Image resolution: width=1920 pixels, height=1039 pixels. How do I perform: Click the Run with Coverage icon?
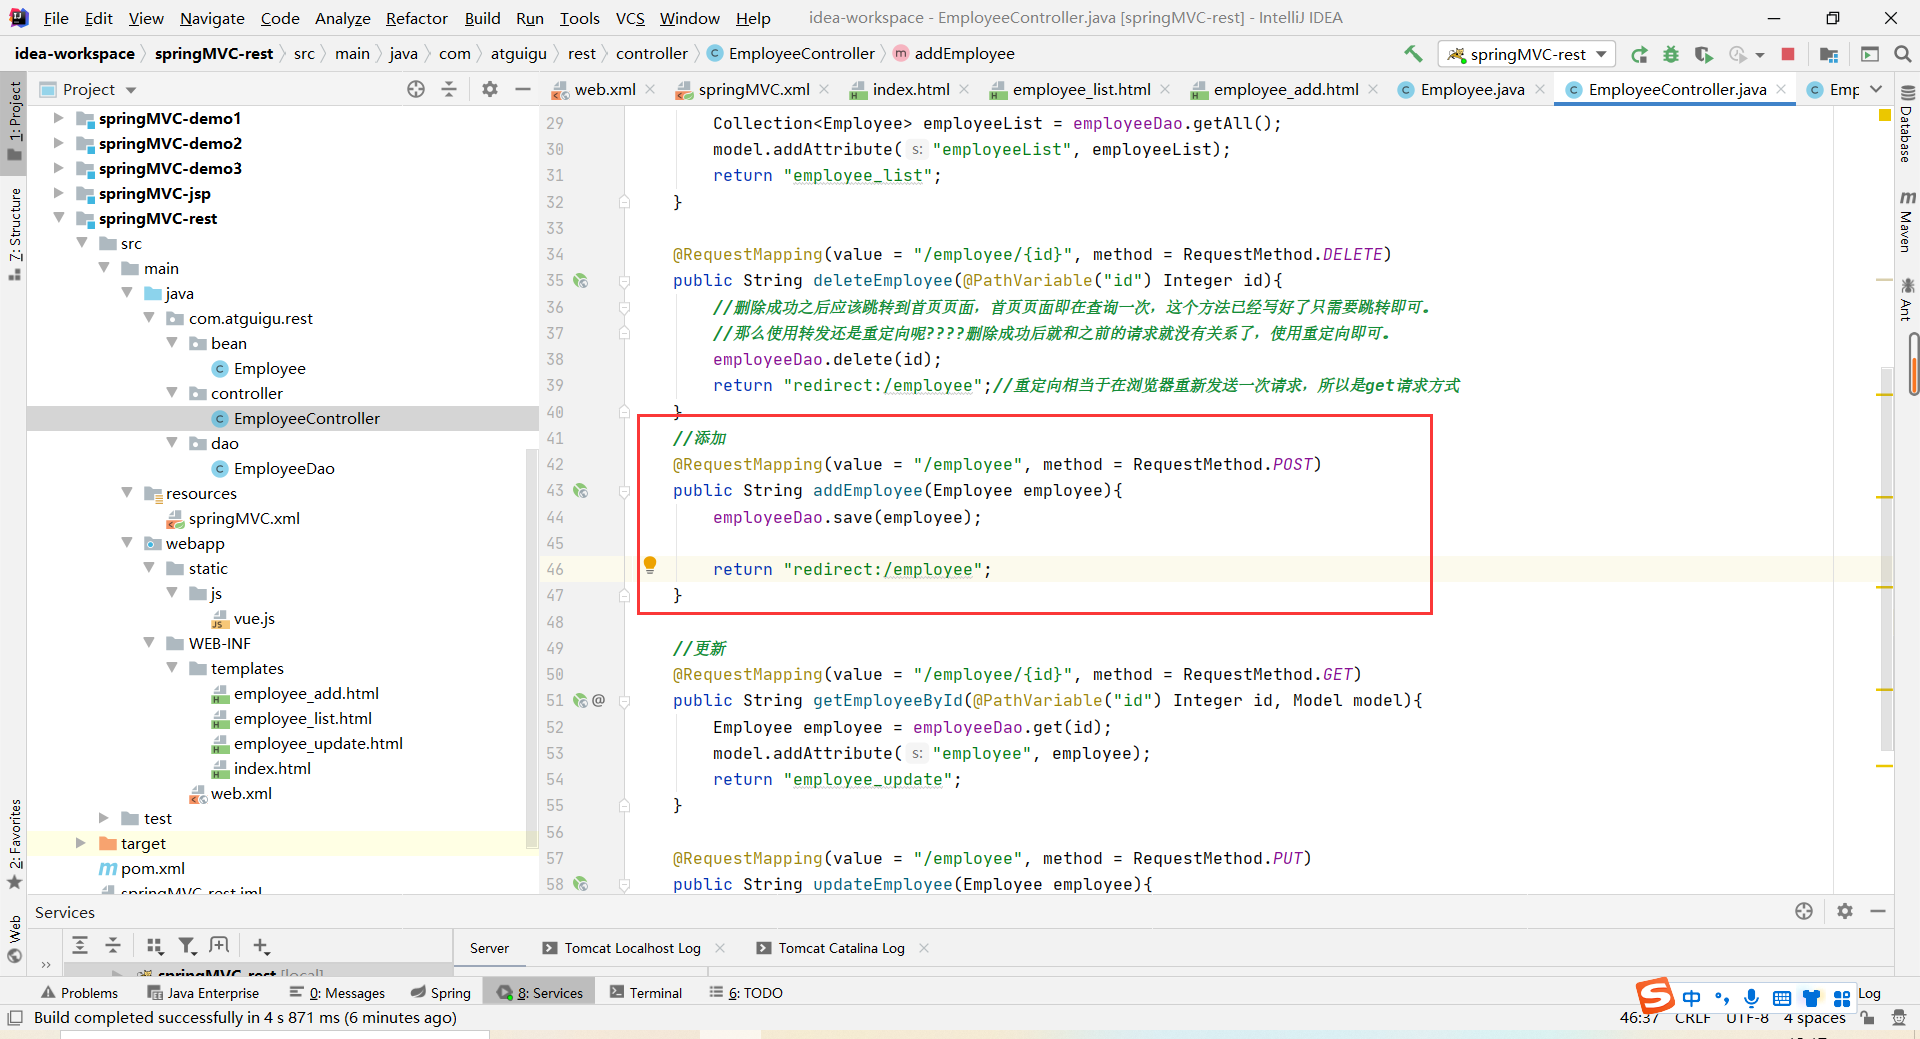[x=1704, y=54]
